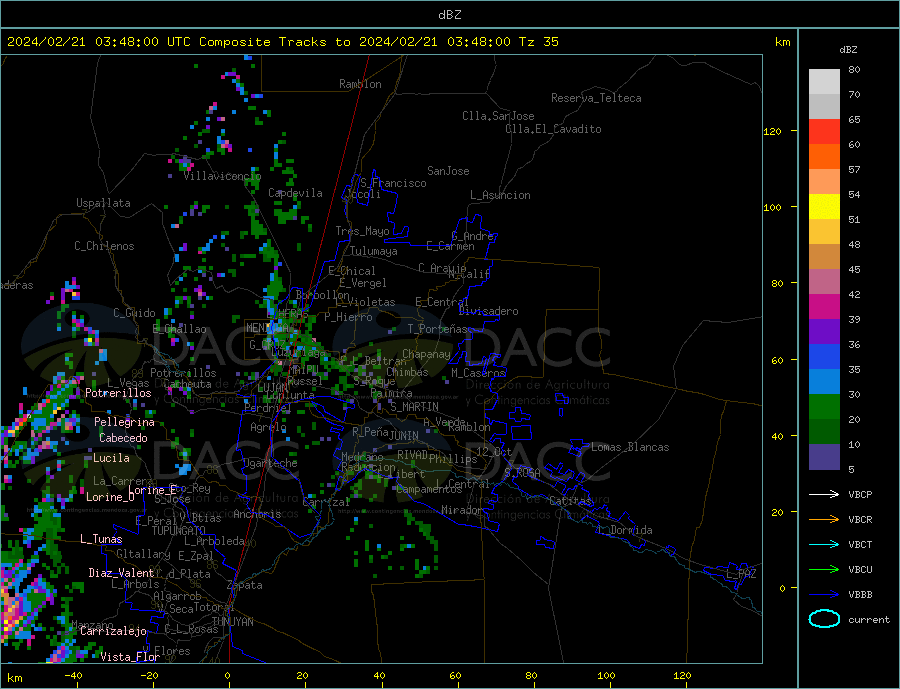Click the white VBCP arrow legend icon

point(824,494)
